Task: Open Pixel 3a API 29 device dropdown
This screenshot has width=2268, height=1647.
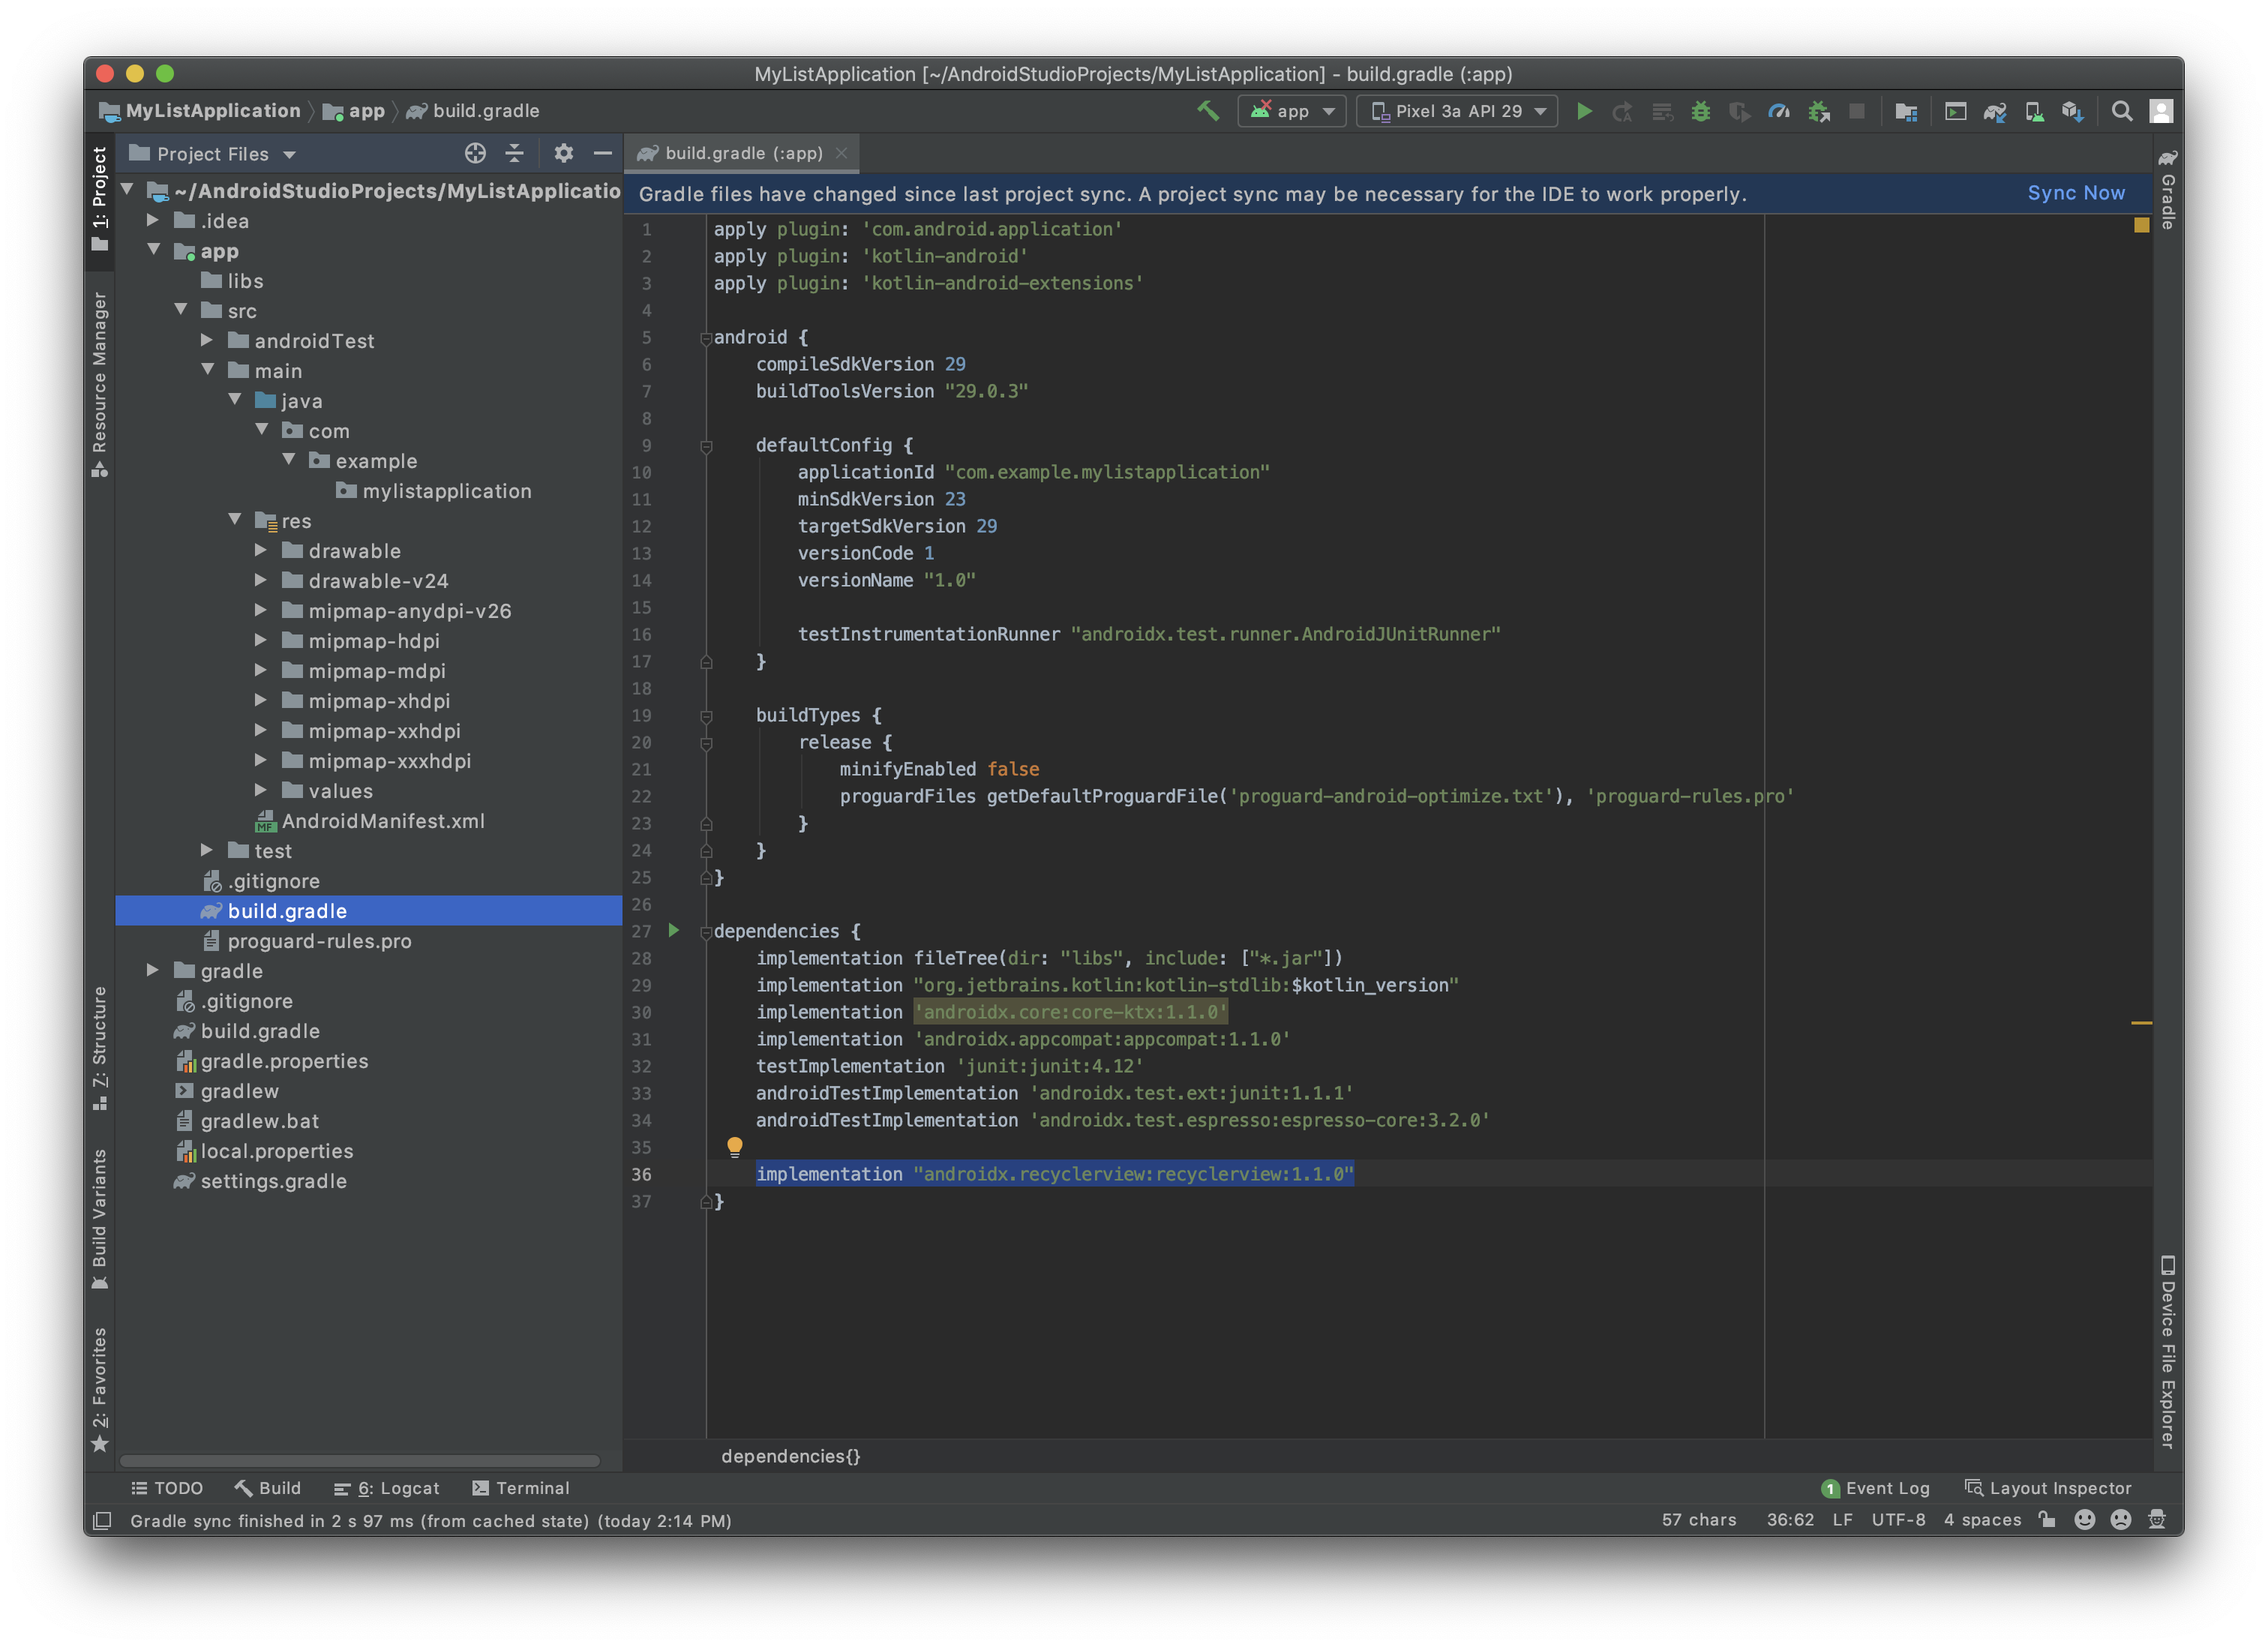Action: tap(1457, 111)
